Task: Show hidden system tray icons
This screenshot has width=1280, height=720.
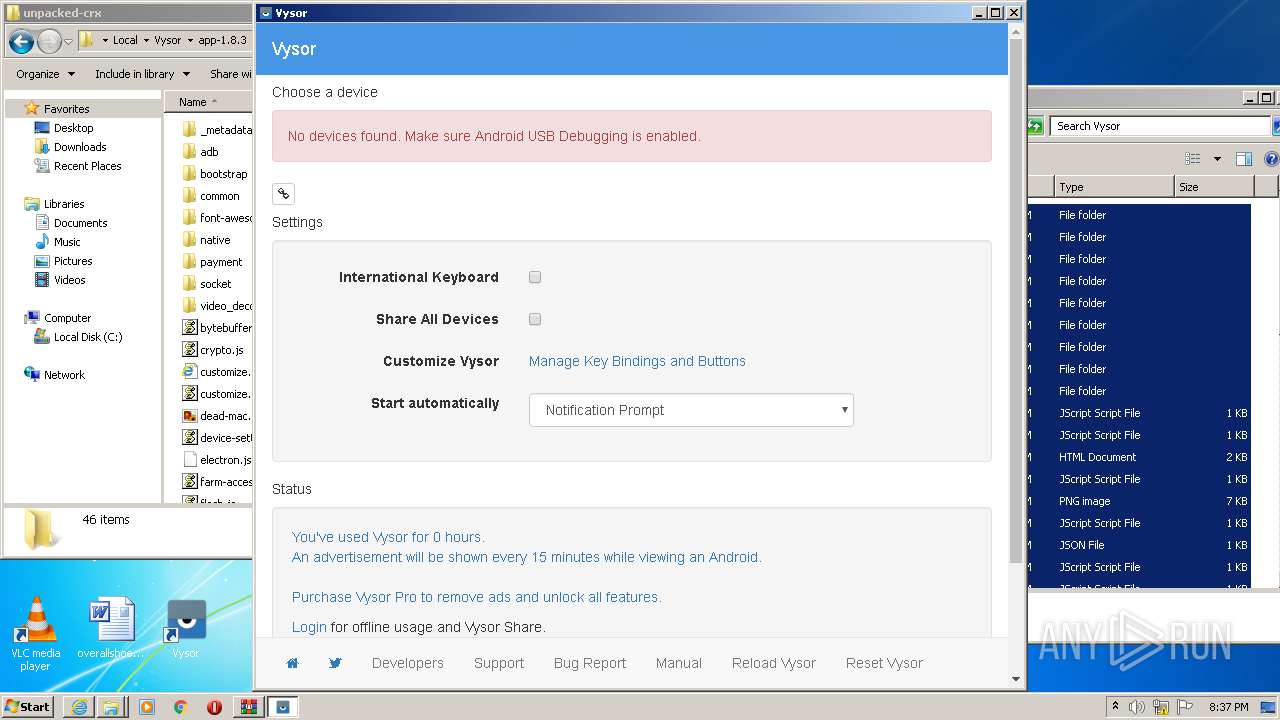Action: point(1115,707)
